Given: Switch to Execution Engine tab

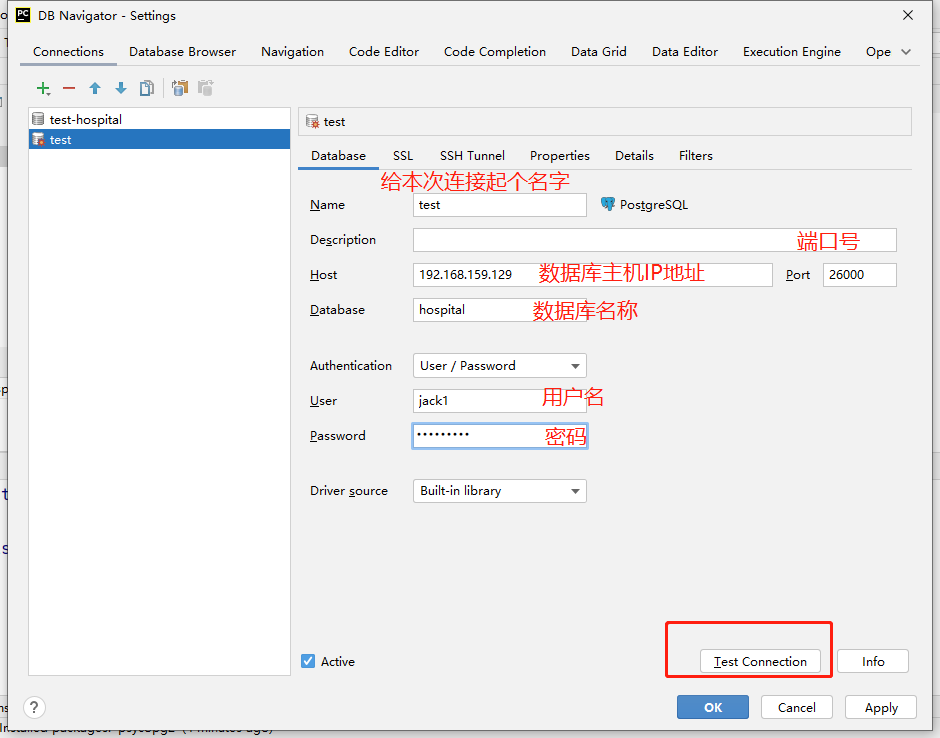Looking at the screenshot, I should click(791, 52).
